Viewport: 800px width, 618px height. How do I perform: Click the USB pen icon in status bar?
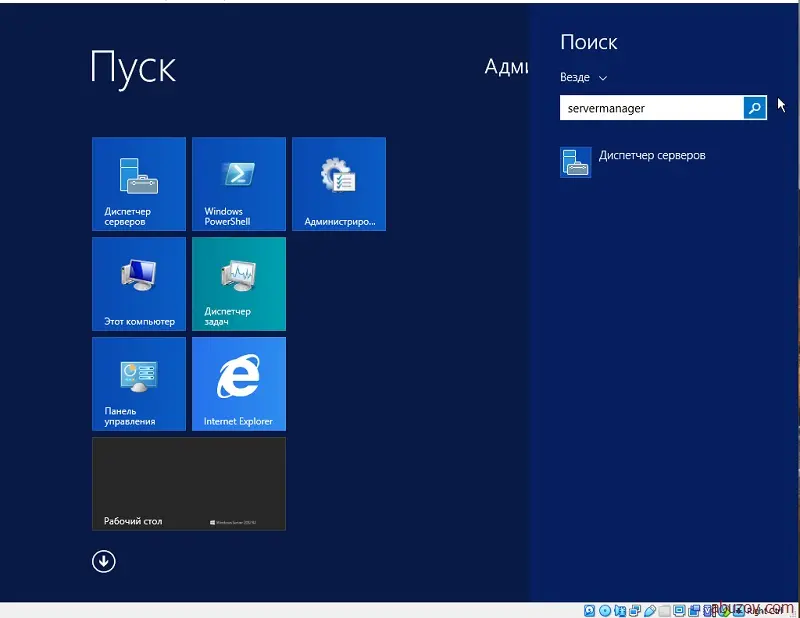[x=650, y=610]
